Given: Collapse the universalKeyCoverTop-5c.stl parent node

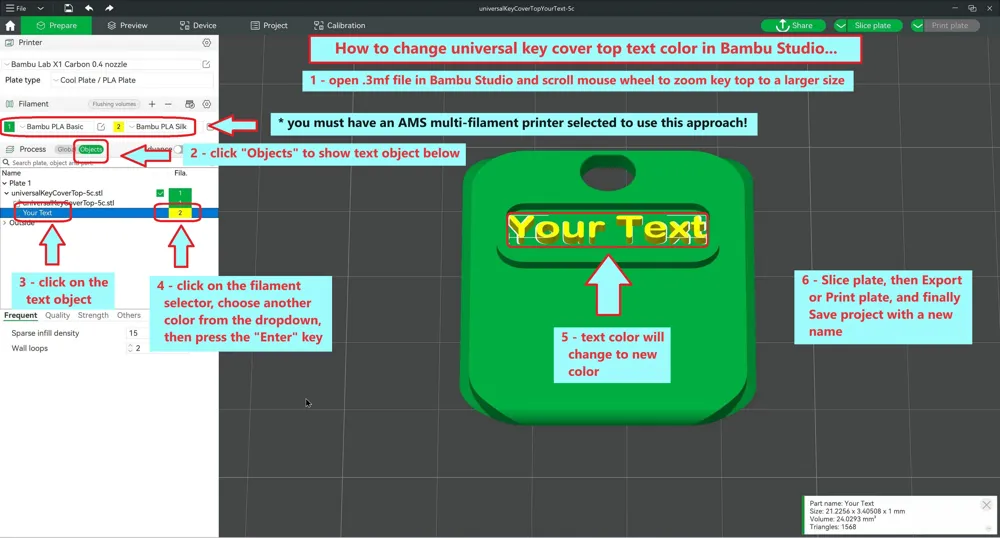Looking at the screenshot, I should (6, 193).
